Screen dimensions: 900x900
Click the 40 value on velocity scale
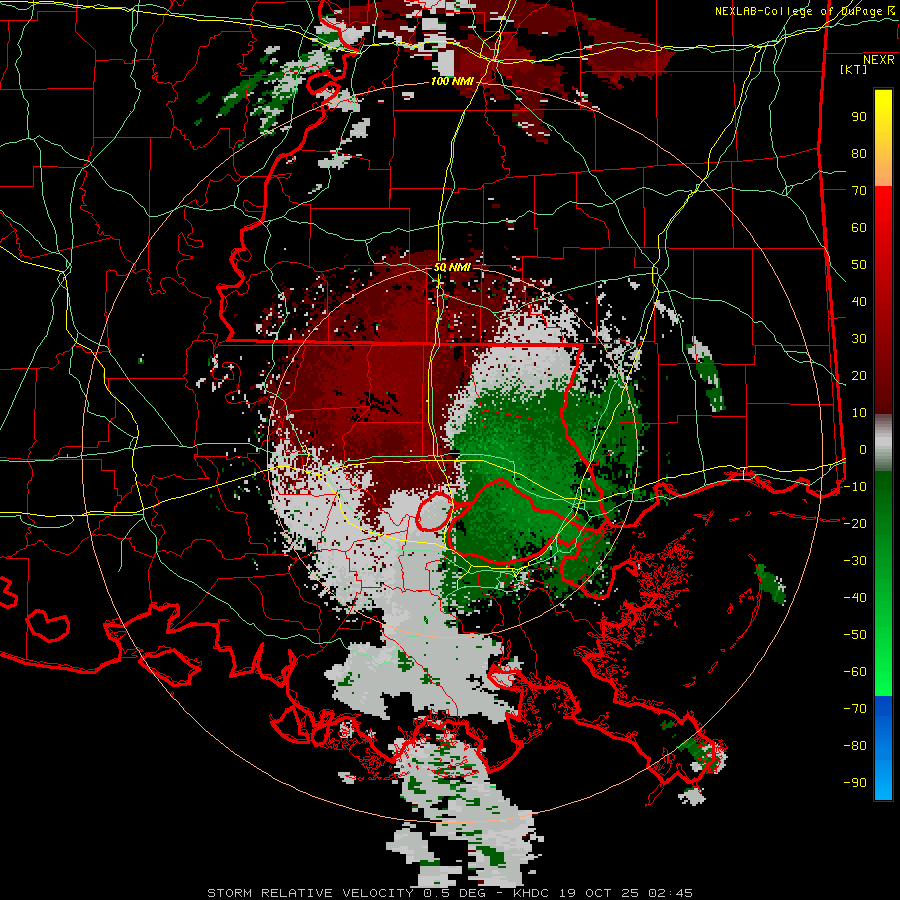click(859, 302)
